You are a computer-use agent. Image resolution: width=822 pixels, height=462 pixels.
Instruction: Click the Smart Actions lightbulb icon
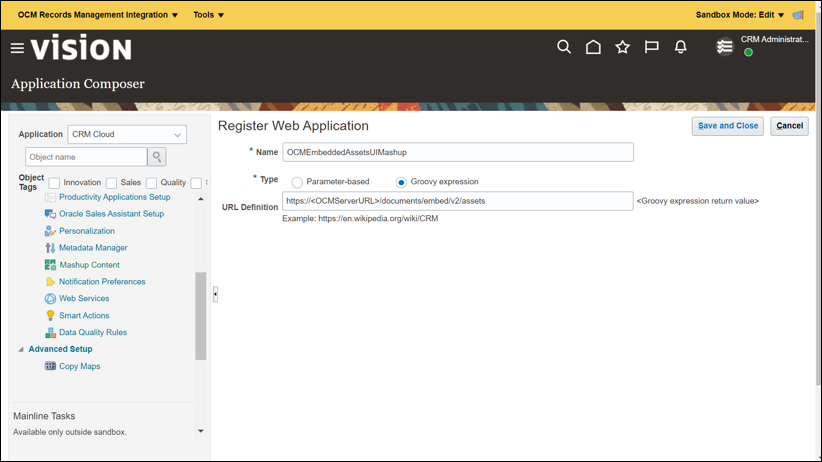[50, 315]
